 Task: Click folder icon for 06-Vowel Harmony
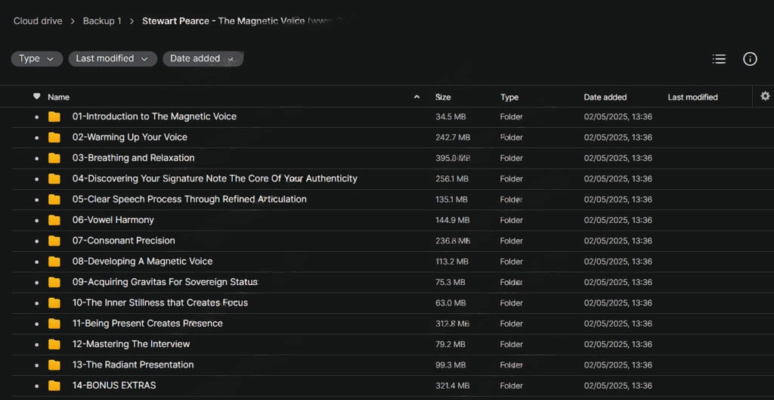click(54, 220)
